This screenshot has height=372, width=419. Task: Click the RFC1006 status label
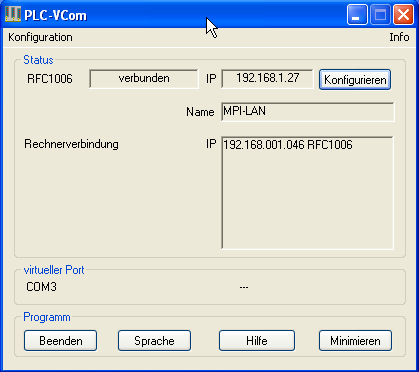50,79
